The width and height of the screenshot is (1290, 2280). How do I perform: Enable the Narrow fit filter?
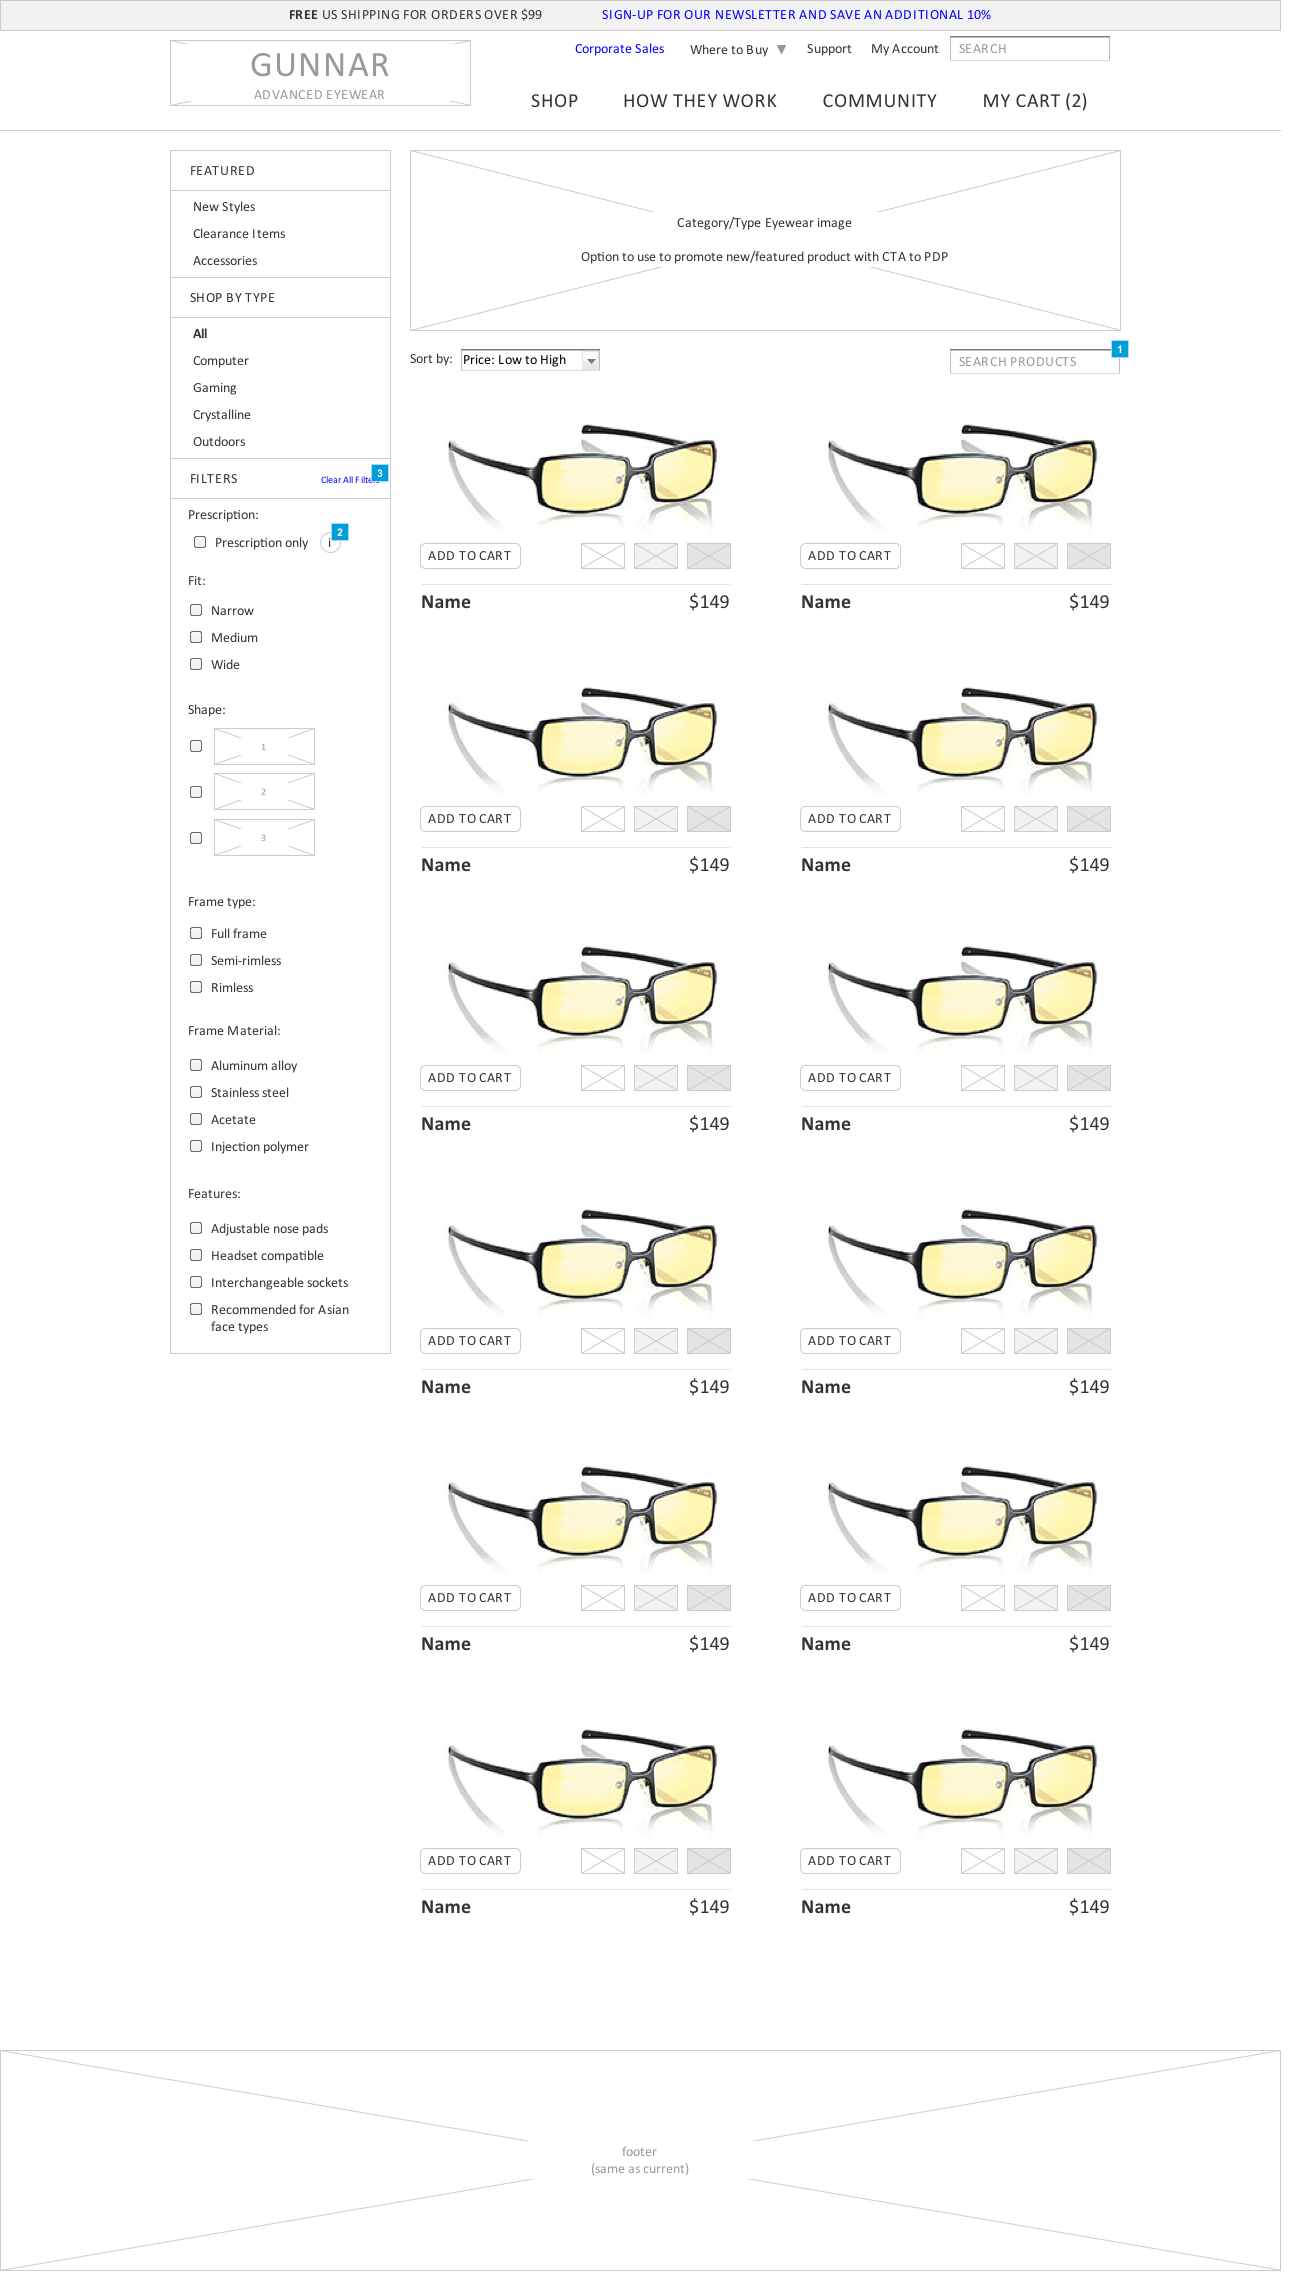[196, 610]
